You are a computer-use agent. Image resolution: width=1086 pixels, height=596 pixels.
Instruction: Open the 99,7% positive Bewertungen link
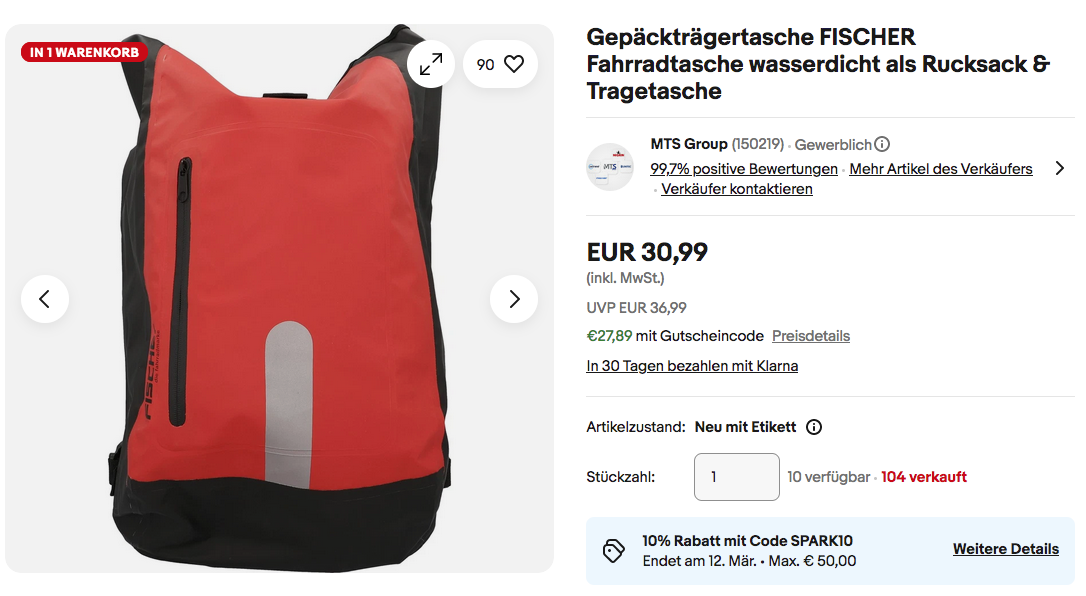pyautogui.click(x=744, y=169)
